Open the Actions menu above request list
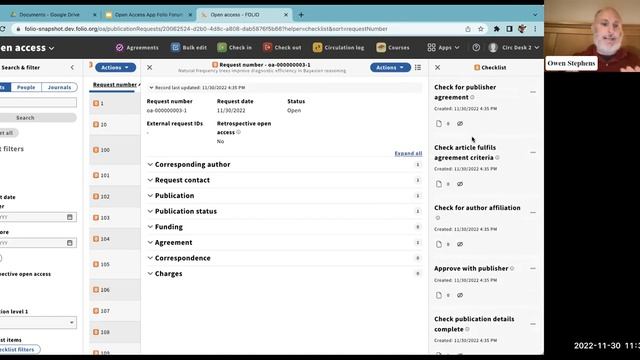Screen dimensions: 640x360 click(115, 68)
